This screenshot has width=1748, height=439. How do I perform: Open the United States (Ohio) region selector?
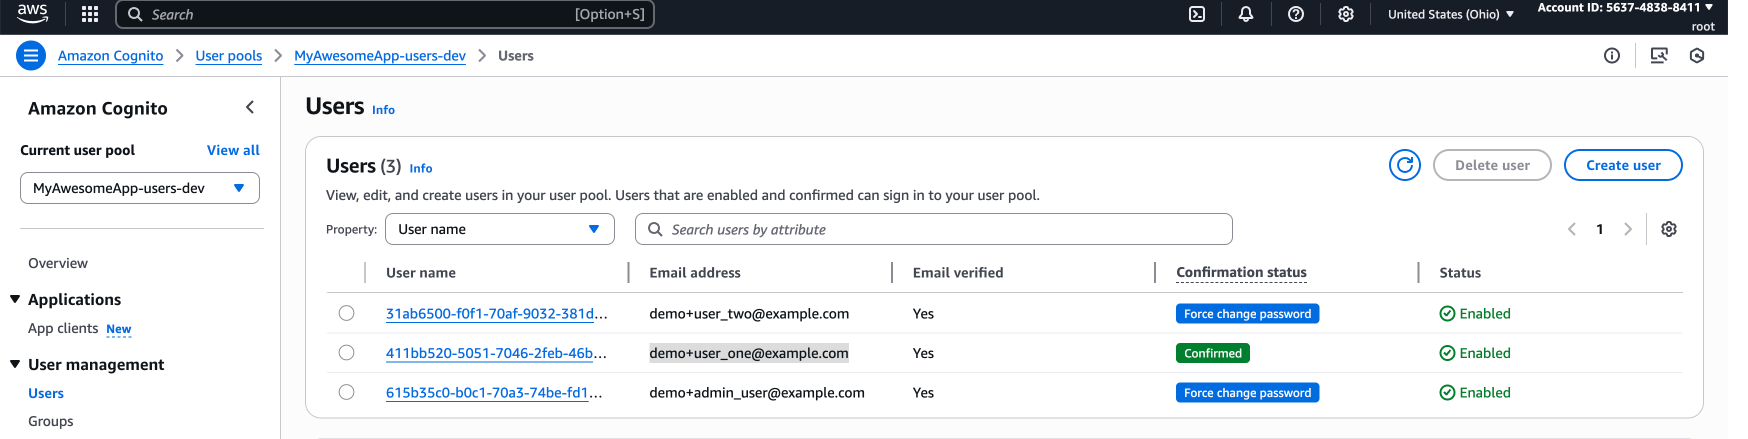pyautogui.click(x=1450, y=14)
